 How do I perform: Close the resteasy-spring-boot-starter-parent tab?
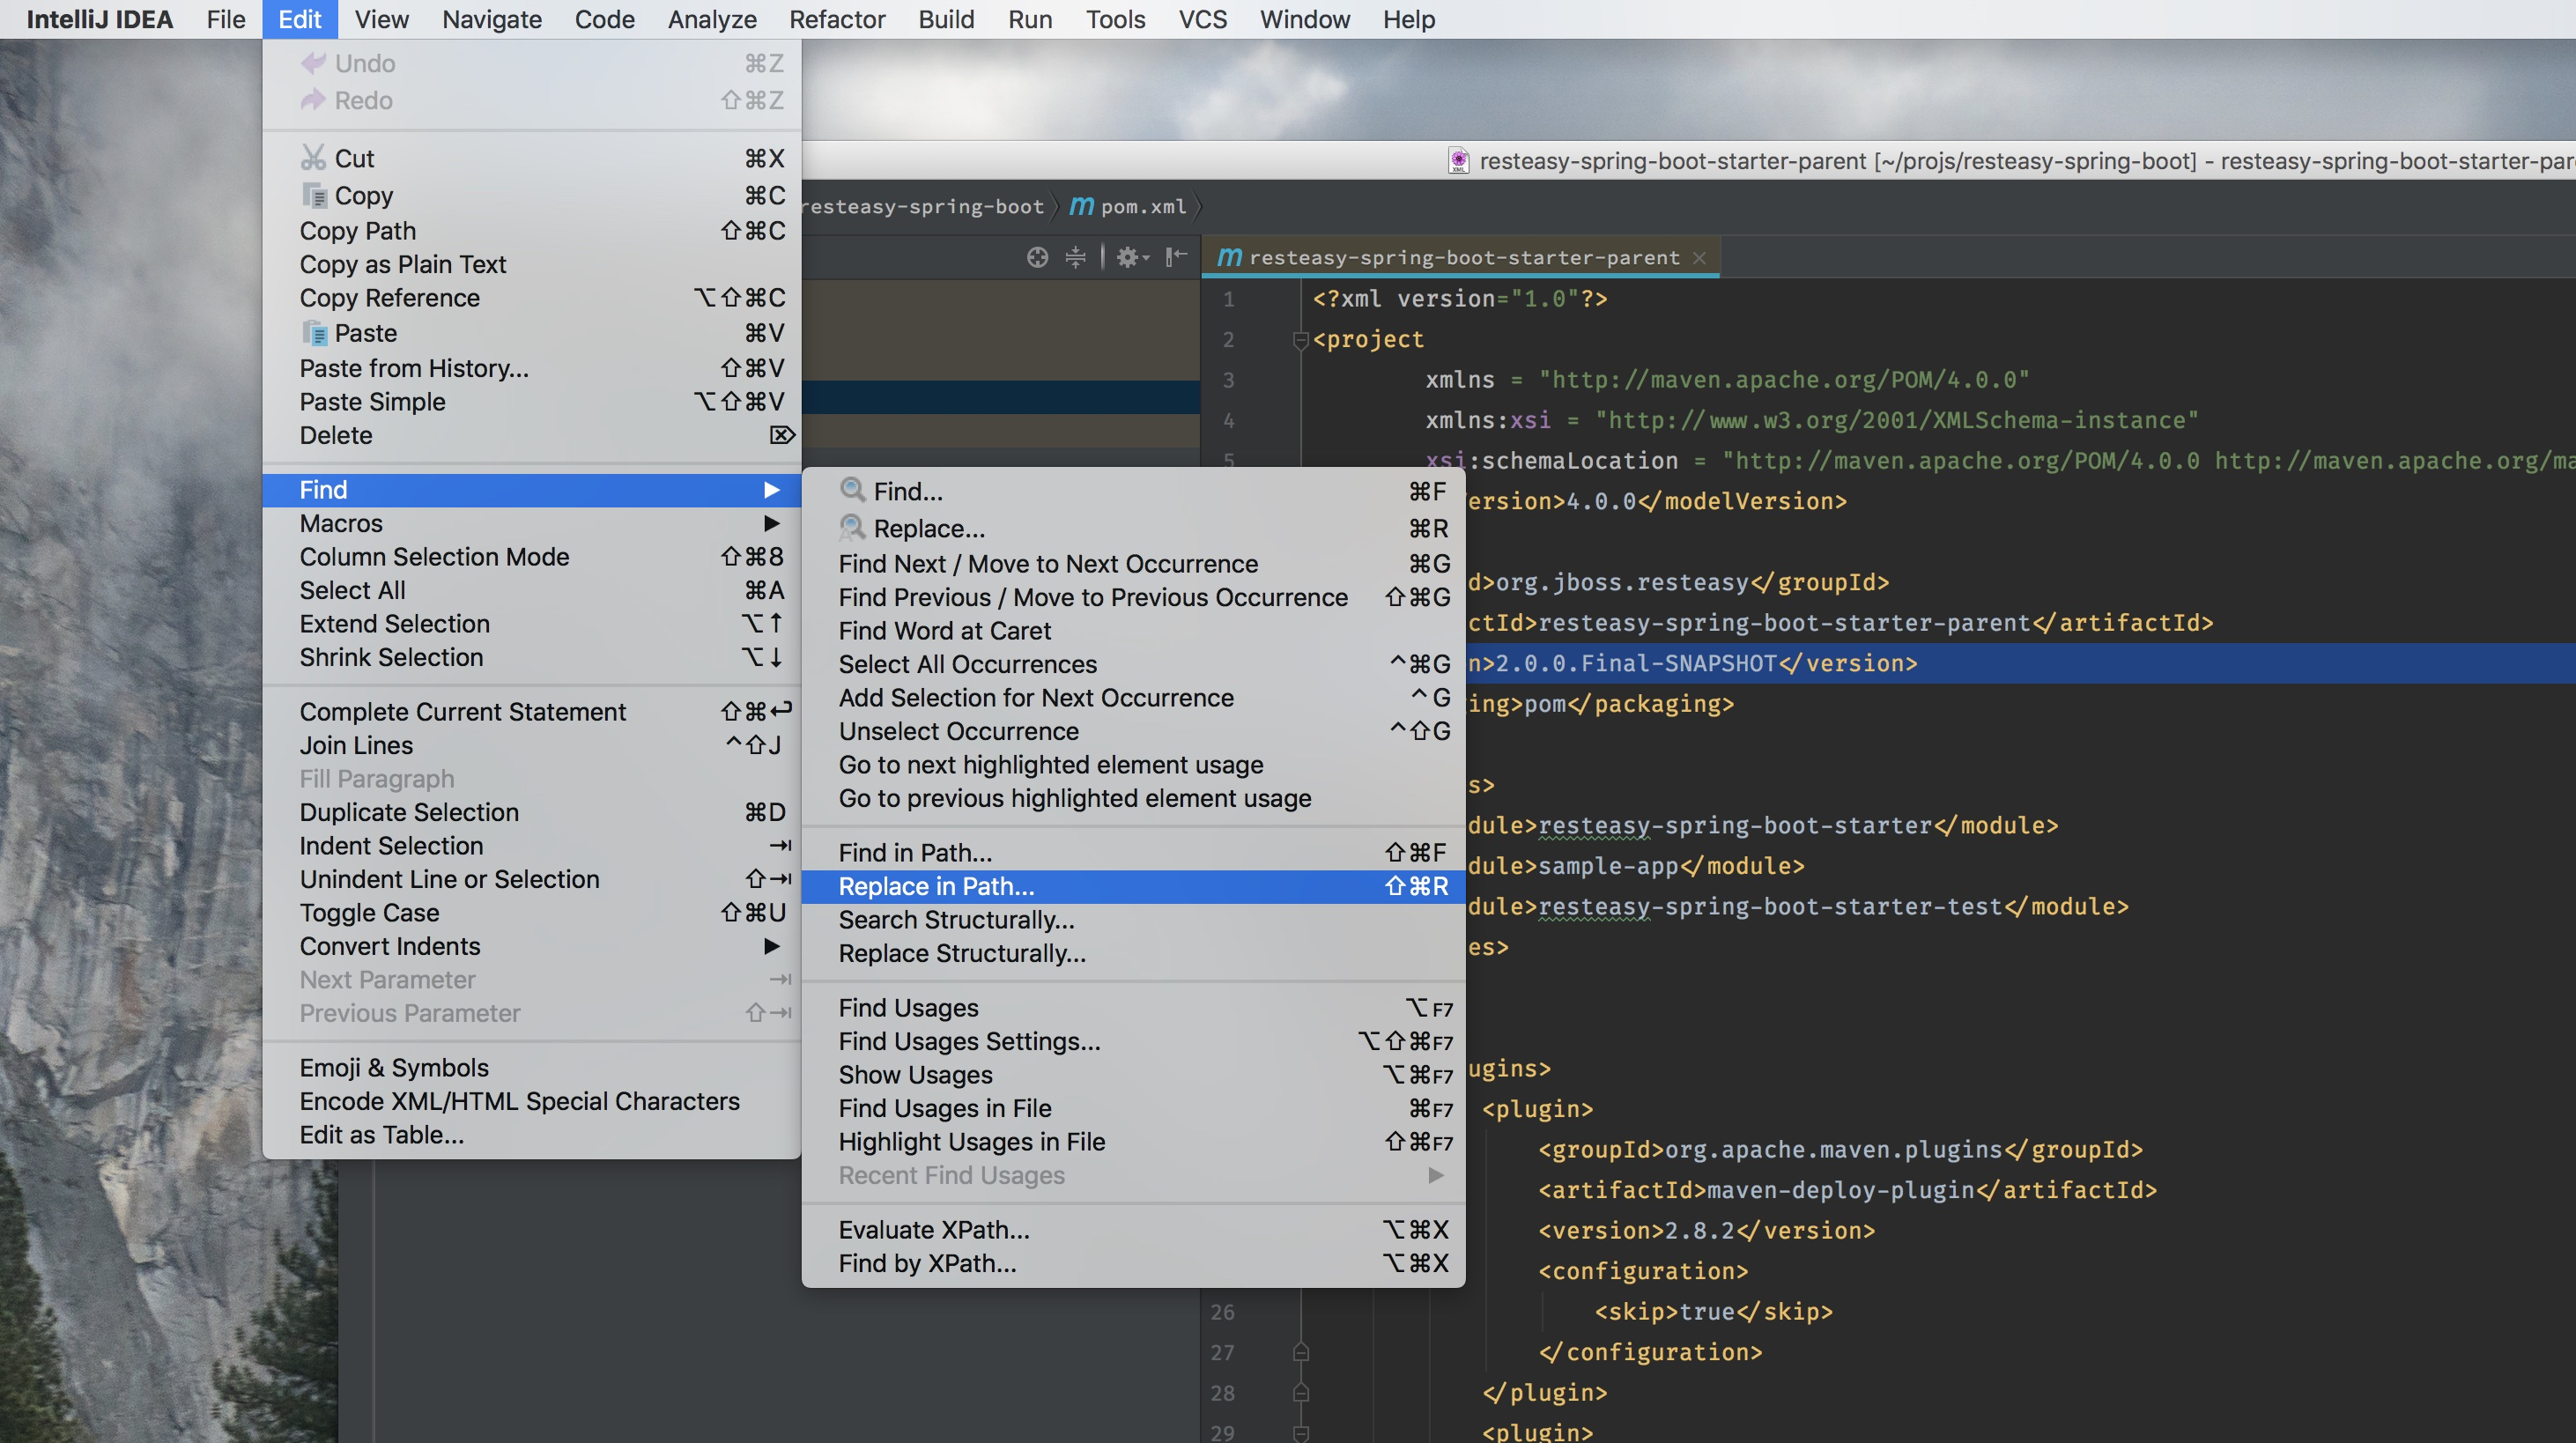coord(1699,257)
